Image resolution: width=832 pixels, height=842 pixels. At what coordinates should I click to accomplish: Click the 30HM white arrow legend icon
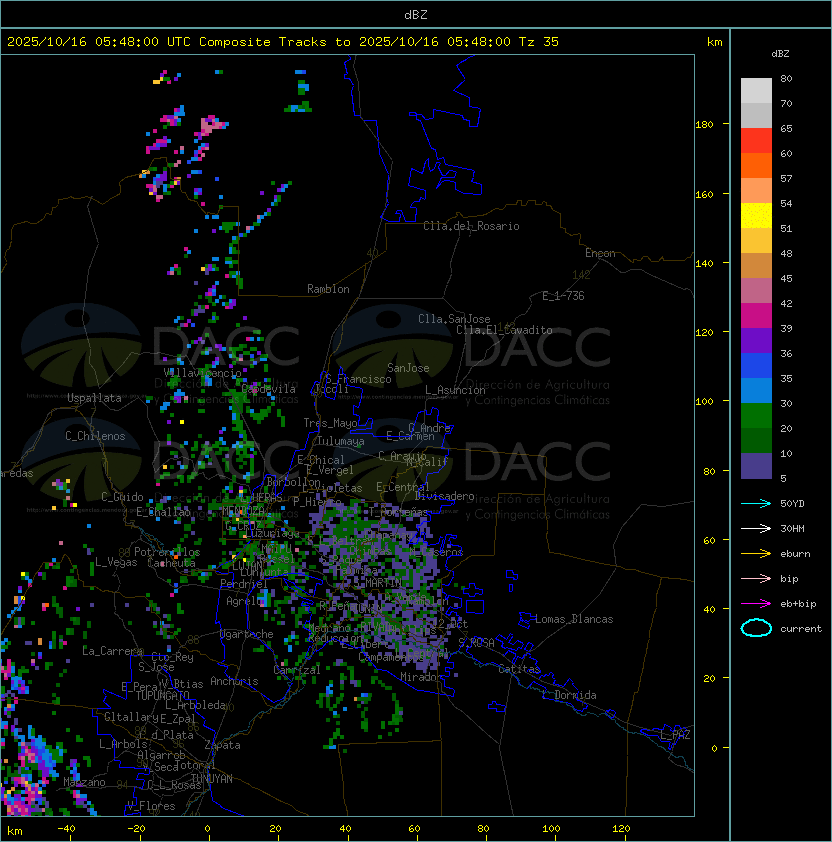[x=756, y=528]
